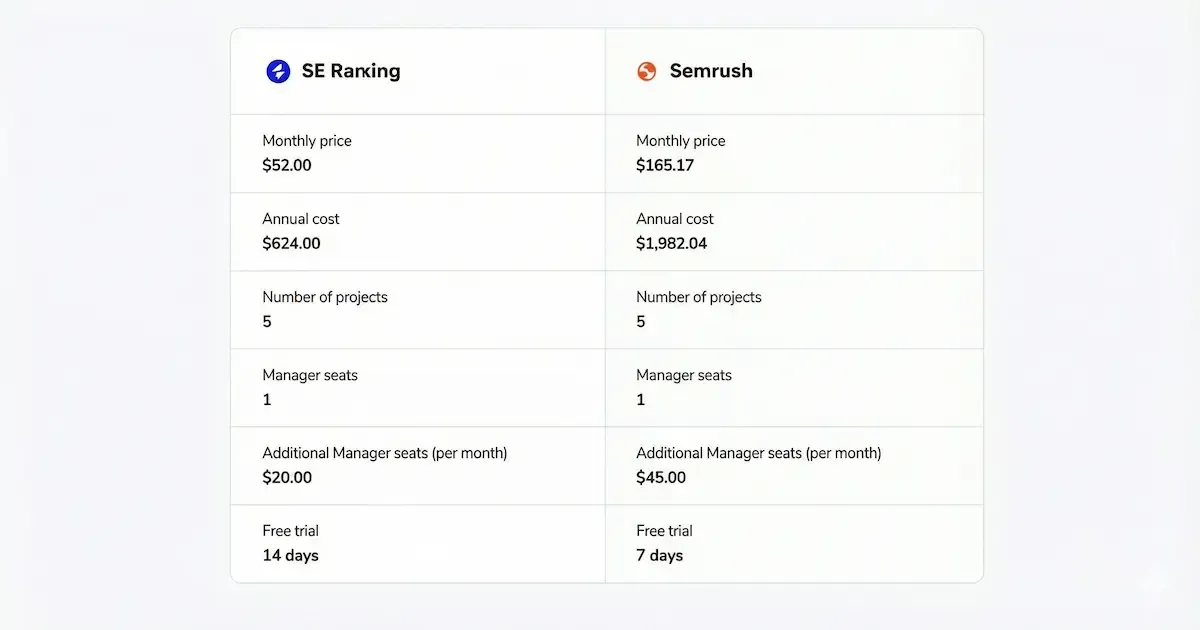Click Semrush annual cost $1,982.04
The width and height of the screenshot is (1200, 630).
click(671, 244)
